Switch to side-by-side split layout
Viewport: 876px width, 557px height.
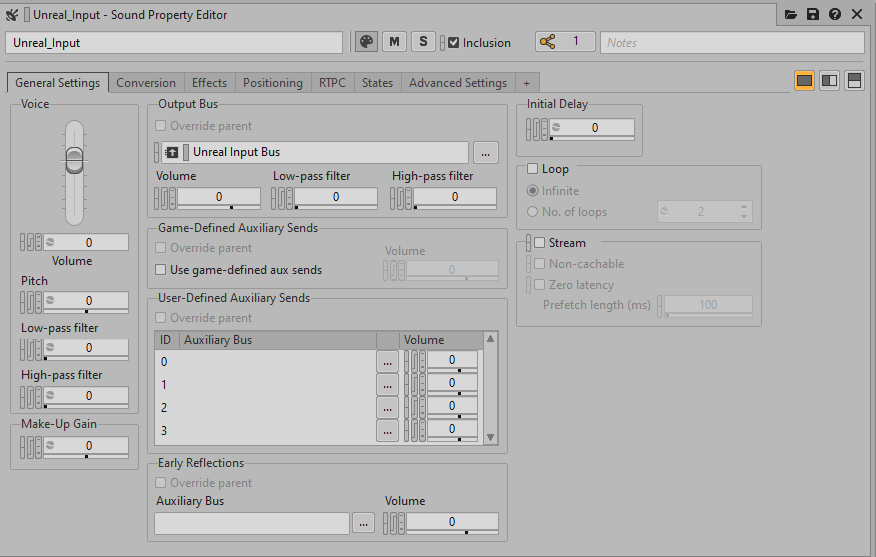click(829, 81)
